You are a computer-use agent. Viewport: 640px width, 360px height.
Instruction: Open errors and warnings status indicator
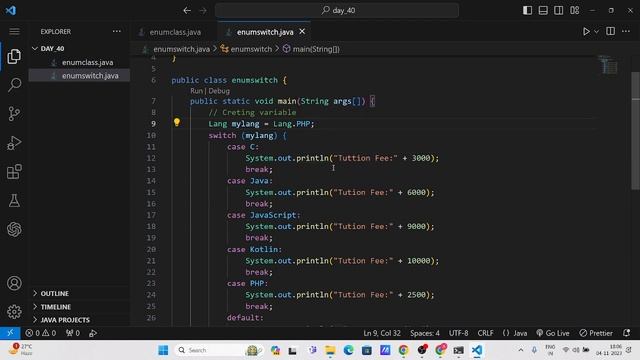(x=41, y=333)
